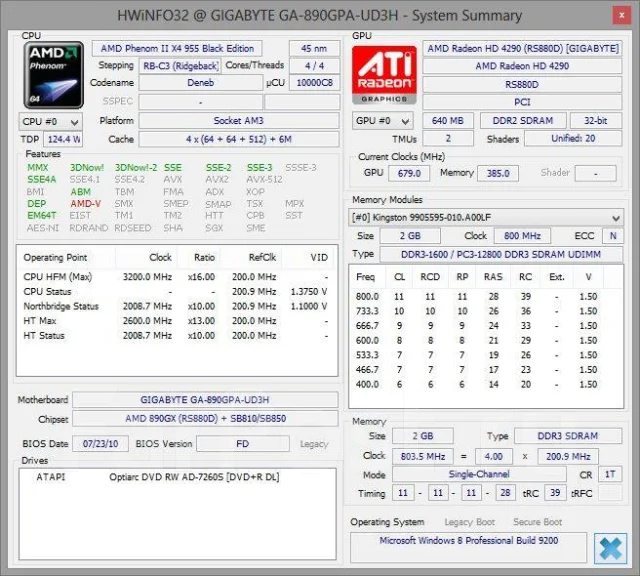Click the PCI bus field
The image size is (640, 576).
(x=522, y=102)
